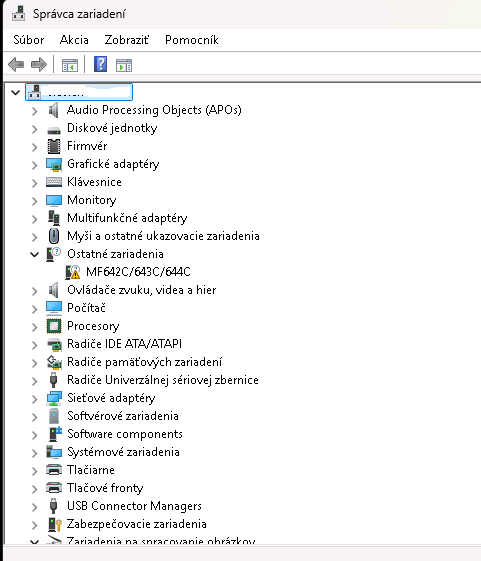Click the Grafické adaptéry display card icon
The height and width of the screenshot is (561, 481).
coord(54,164)
